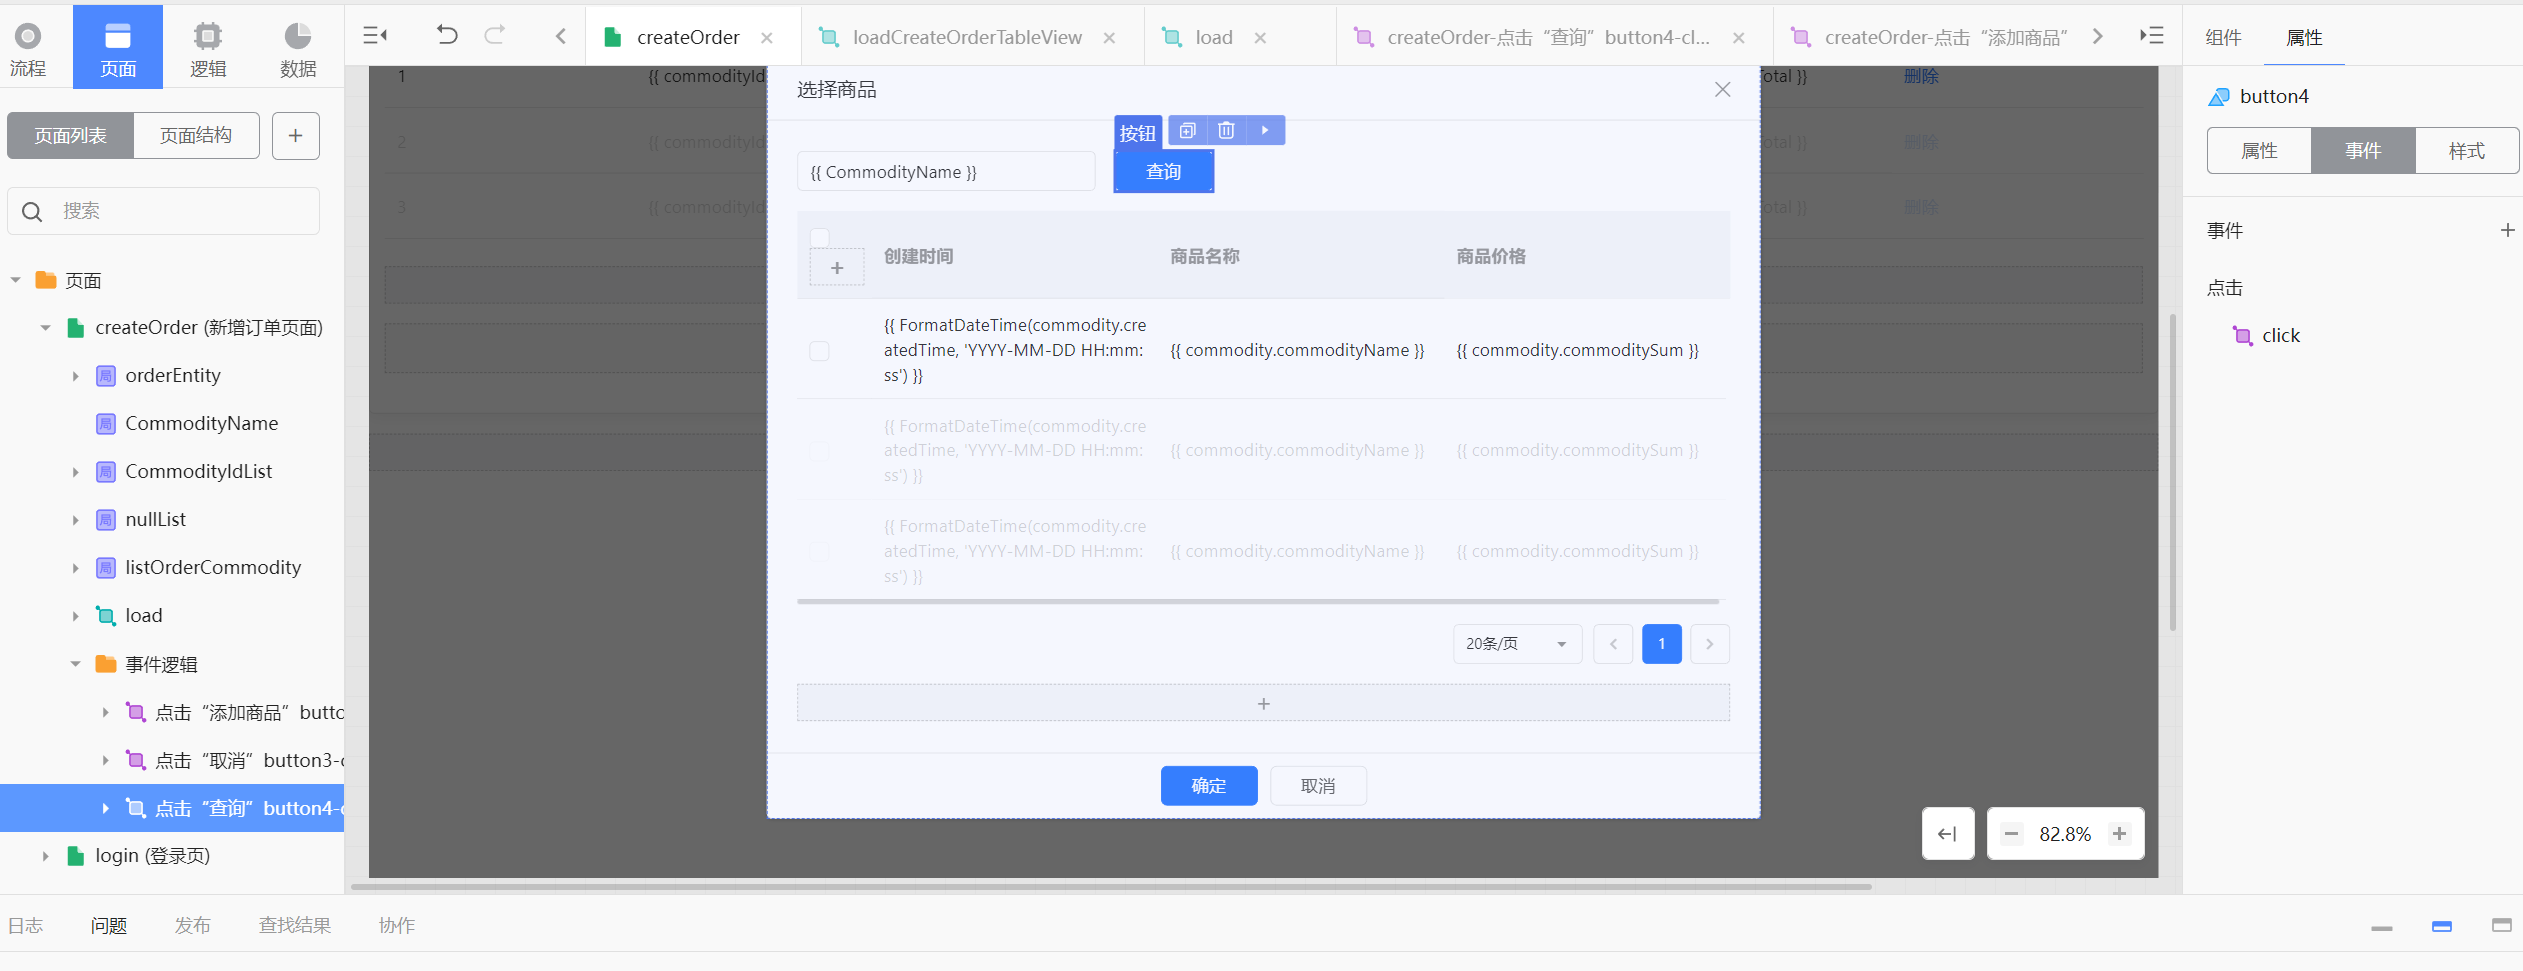Screen dimensions: 2523x971
Task: Delete the selected 按钮 component
Action: coord(1227,131)
